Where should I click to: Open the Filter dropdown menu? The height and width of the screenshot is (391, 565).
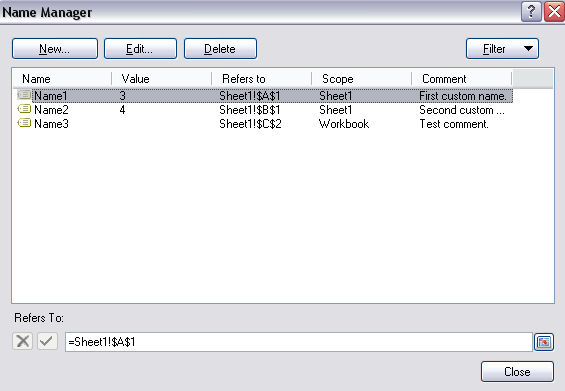coord(502,49)
